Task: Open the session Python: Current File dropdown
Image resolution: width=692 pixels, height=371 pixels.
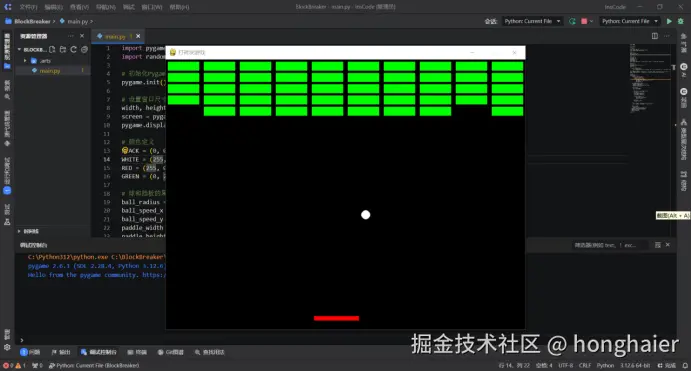Action: (x=532, y=21)
